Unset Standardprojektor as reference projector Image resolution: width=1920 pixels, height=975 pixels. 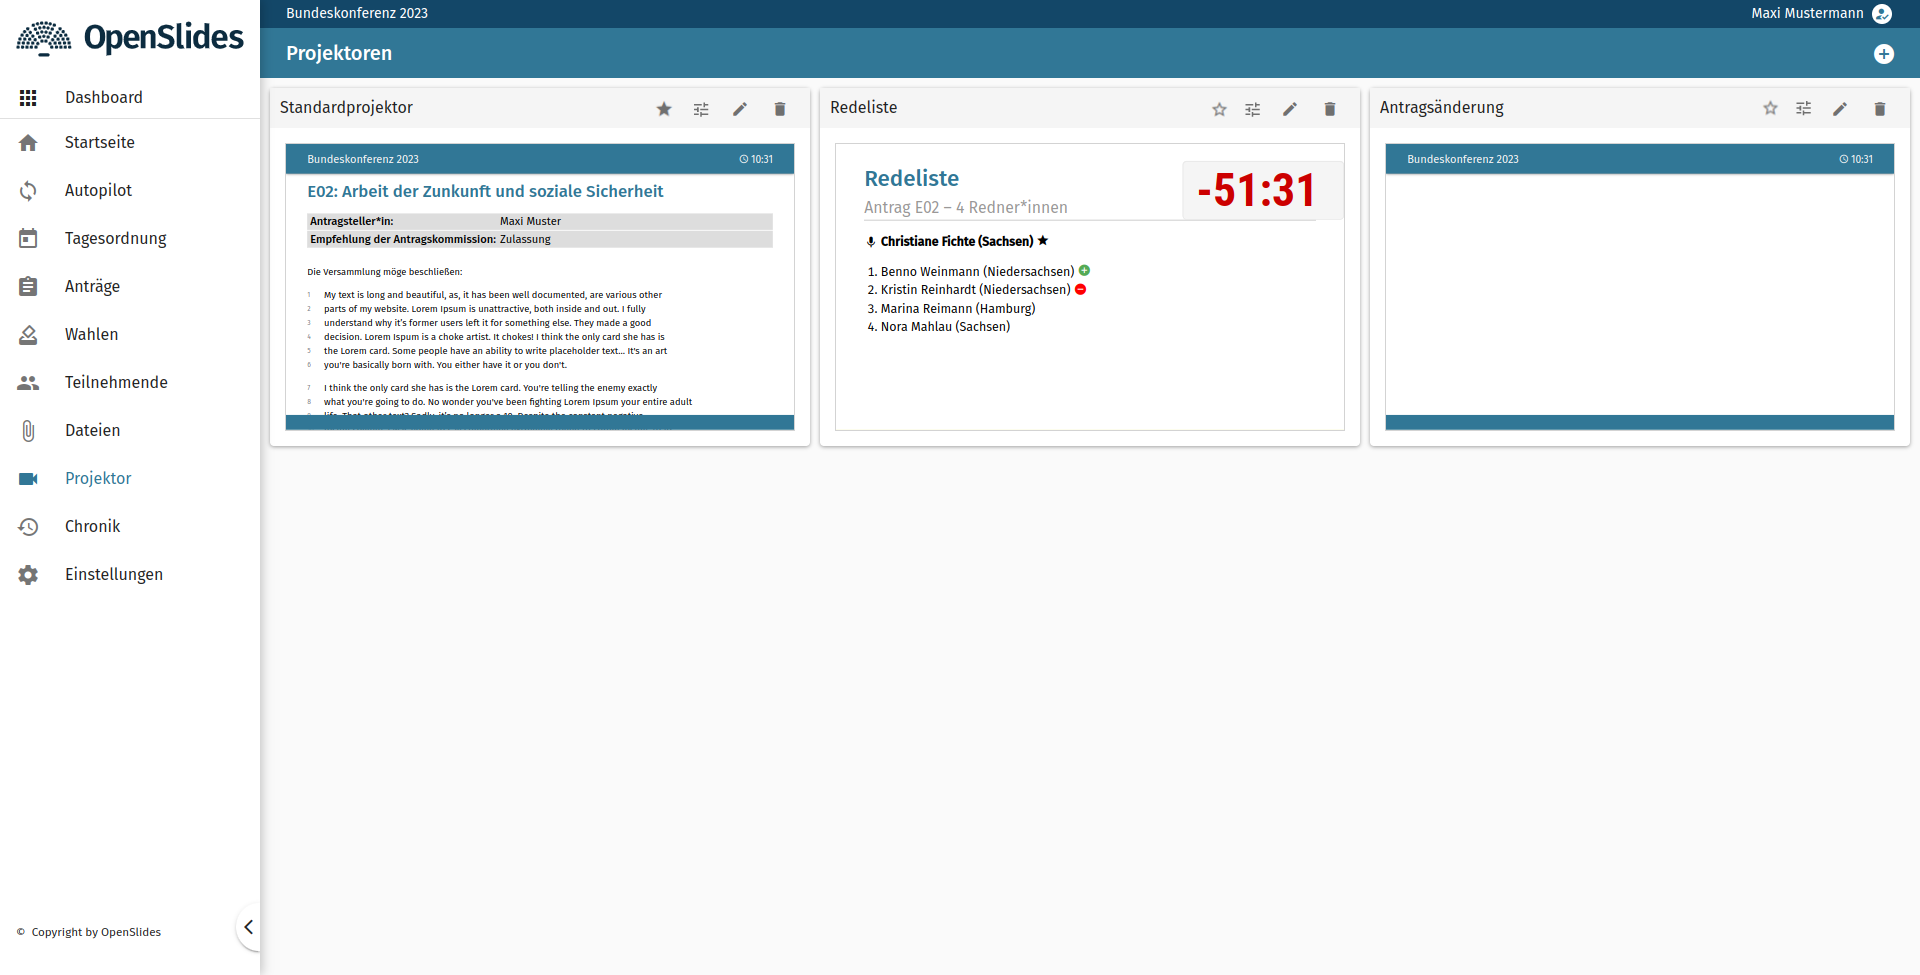tap(663, 109)
